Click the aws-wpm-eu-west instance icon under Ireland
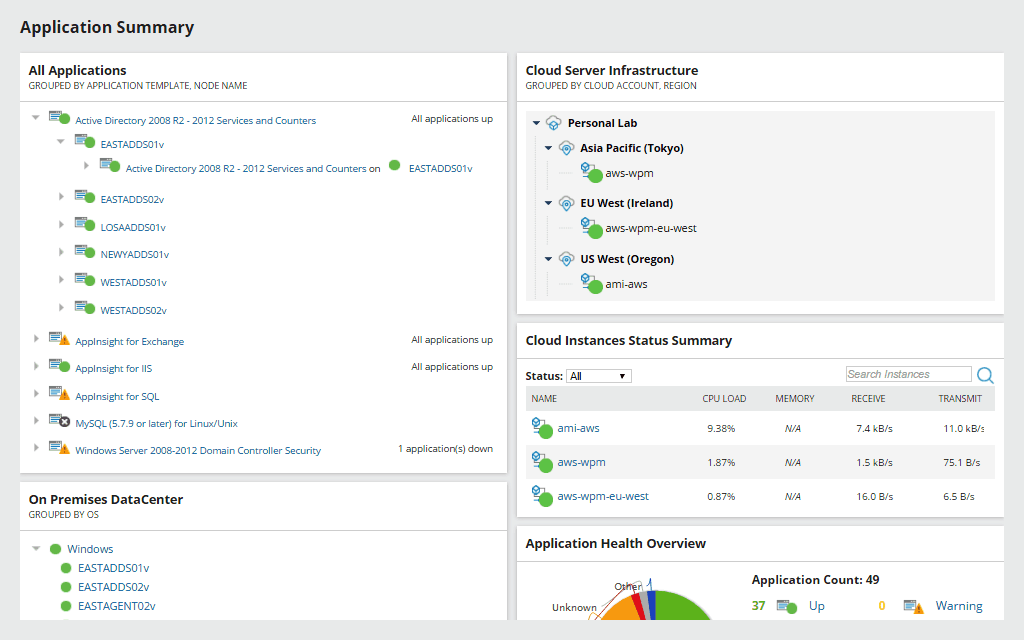Viewport: 1024px width, 640px height. coord(592,227)
